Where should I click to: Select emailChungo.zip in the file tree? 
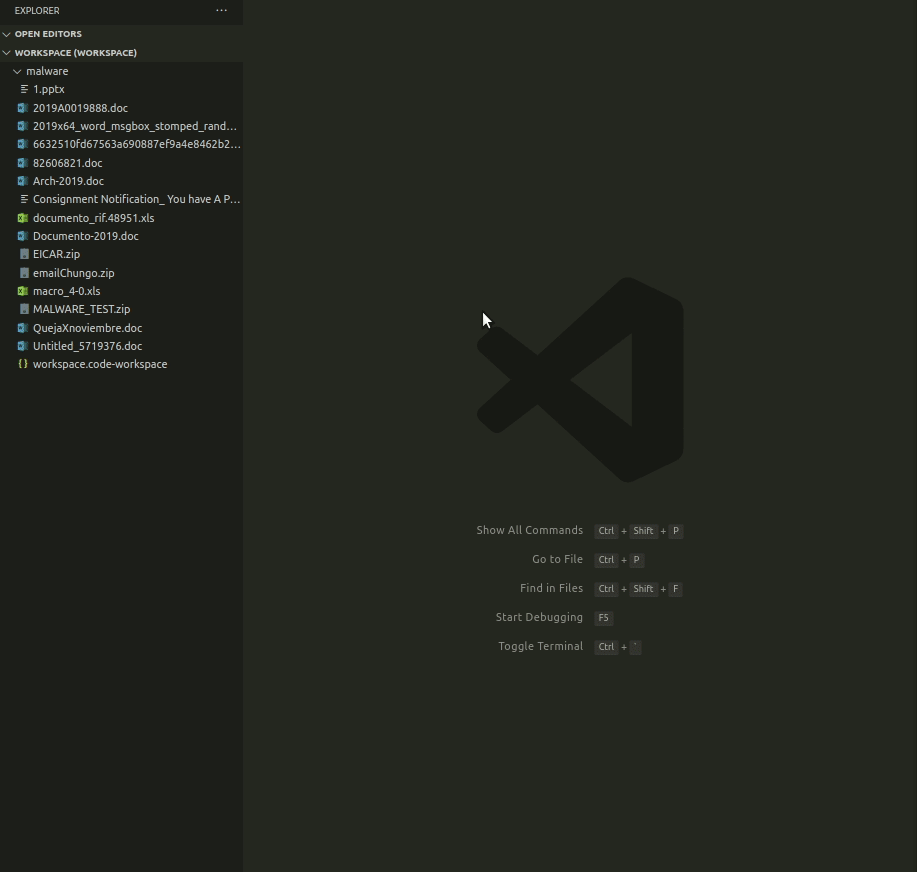pos(73,273)
